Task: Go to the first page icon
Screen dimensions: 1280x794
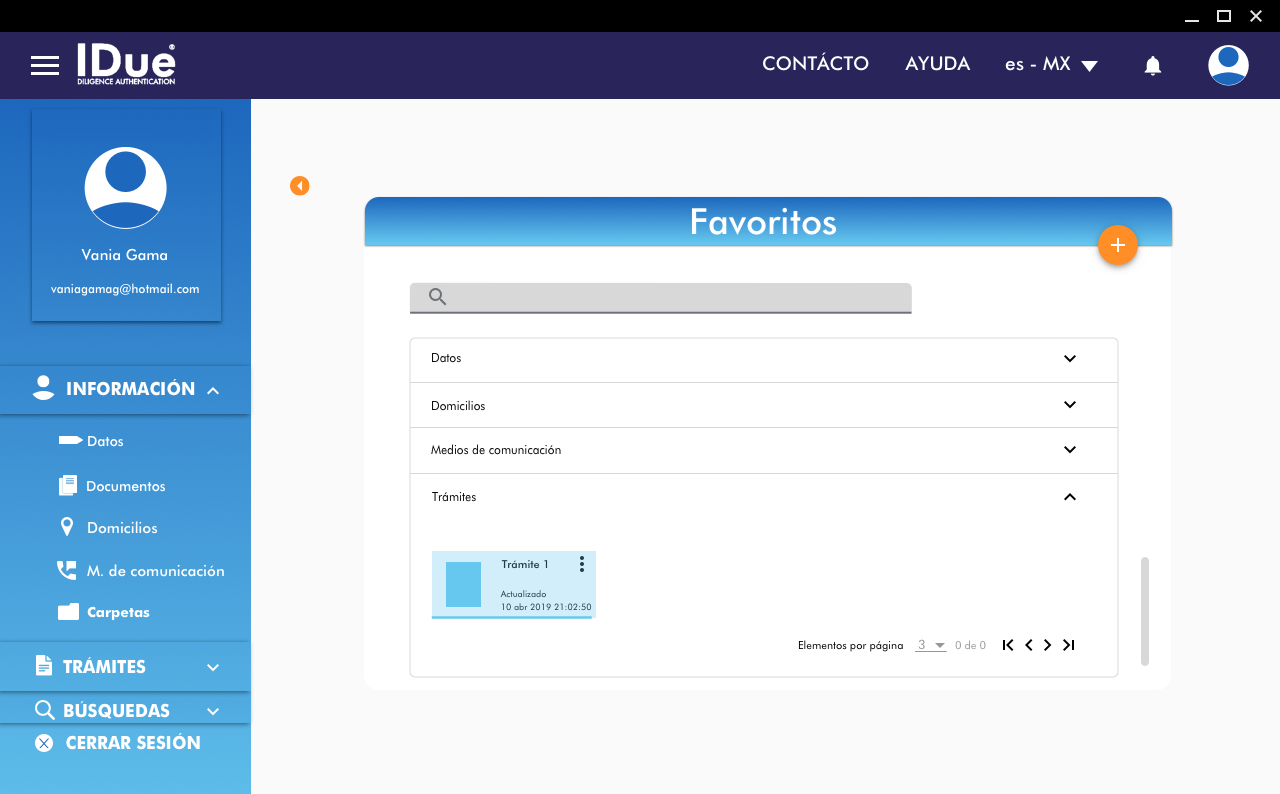Action: point(1008,645)
